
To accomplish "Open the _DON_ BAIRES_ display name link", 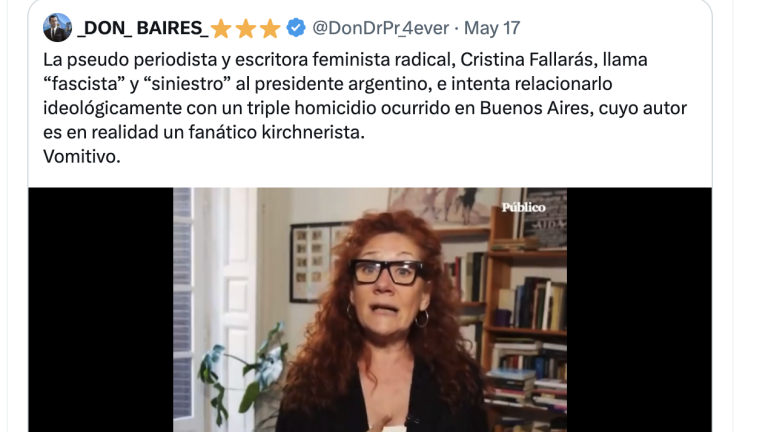I will [x=143, y=28].
